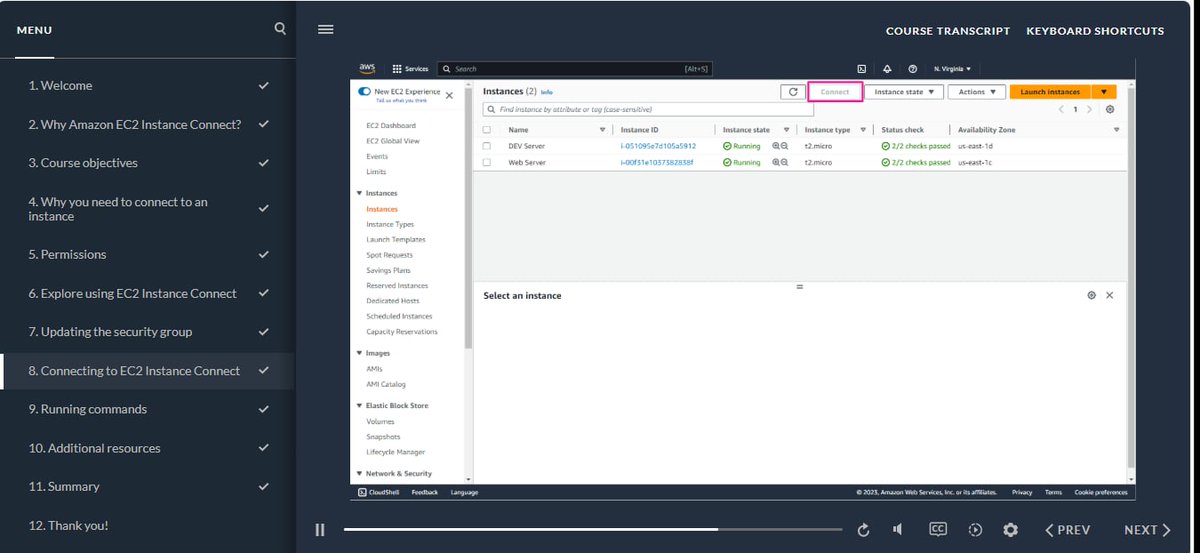Open CloudShell in the footer
This screenshot has height=553, width=1200.
[x=380, y=492]
